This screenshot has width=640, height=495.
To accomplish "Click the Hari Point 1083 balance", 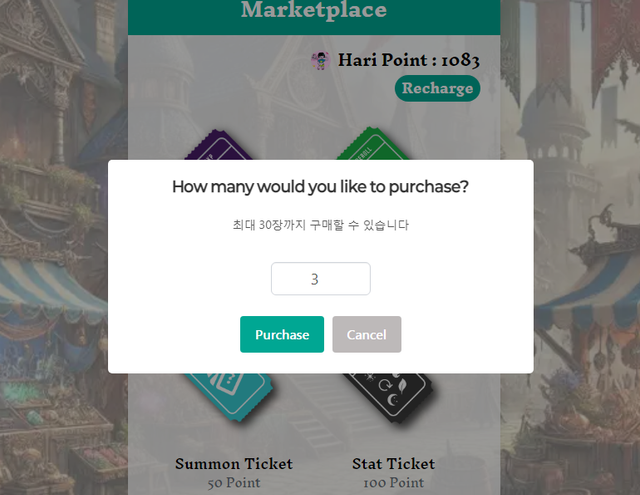I will click(x=409, y=61).
